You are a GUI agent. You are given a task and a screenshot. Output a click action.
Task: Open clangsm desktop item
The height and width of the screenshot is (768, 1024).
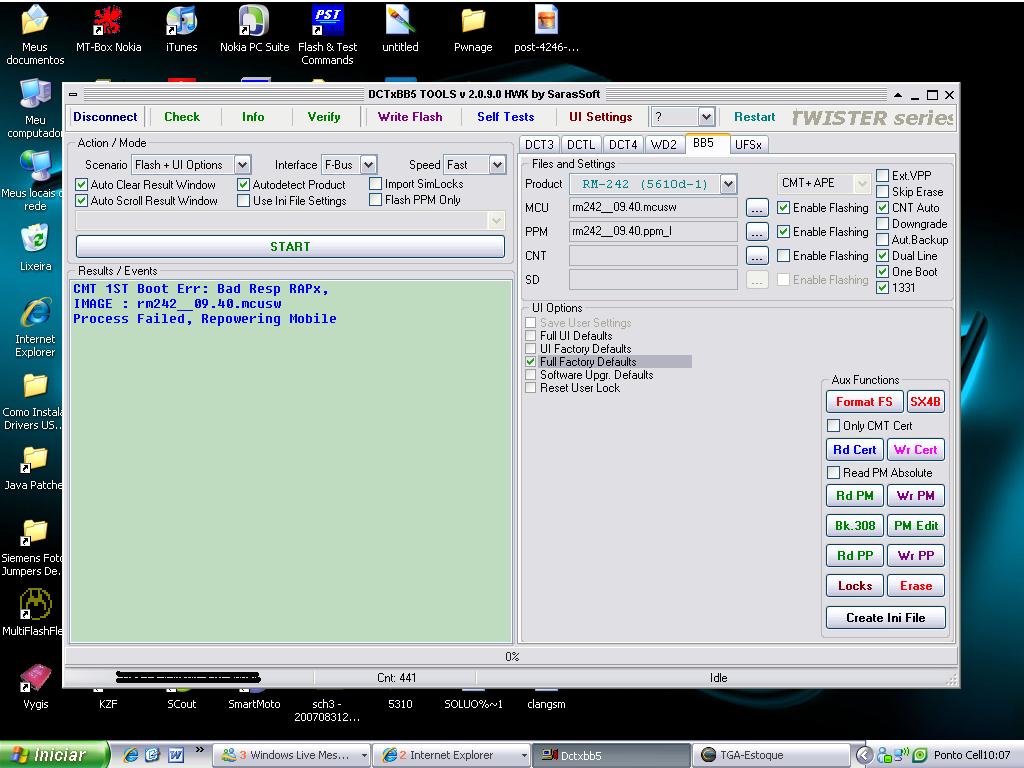[x=546, y=704]
